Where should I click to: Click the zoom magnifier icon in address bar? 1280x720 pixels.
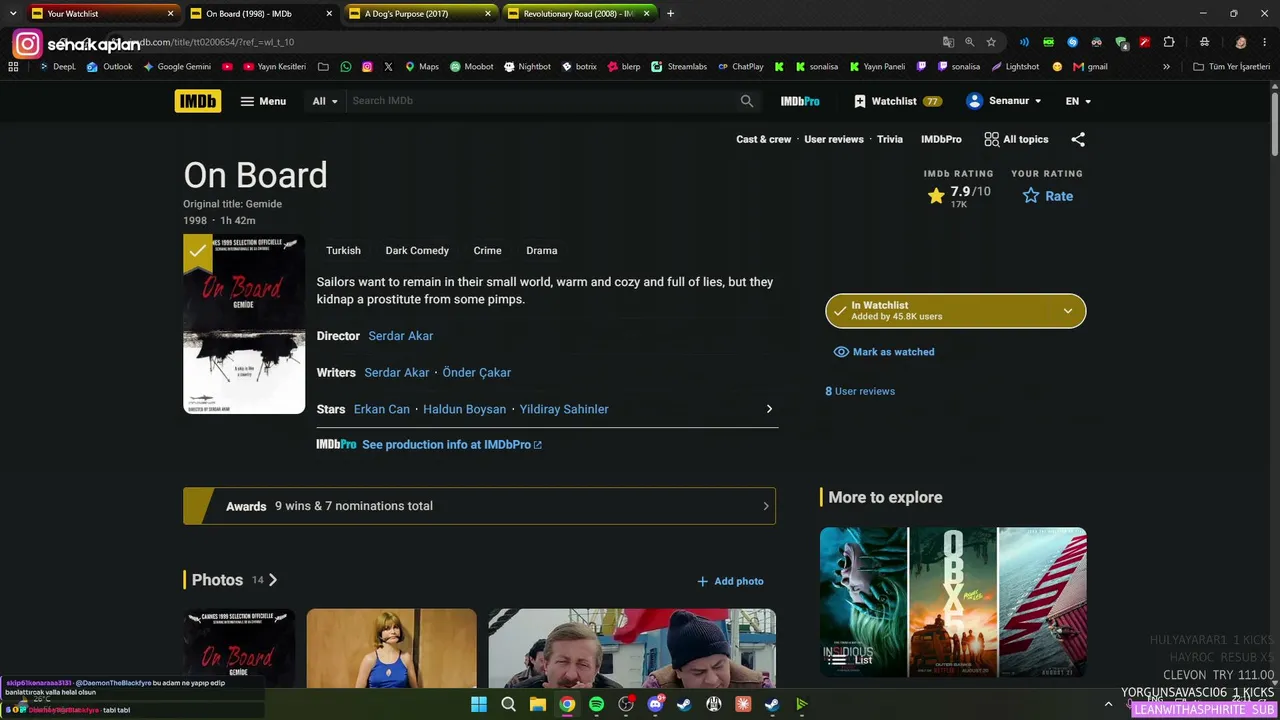point(969,42)
